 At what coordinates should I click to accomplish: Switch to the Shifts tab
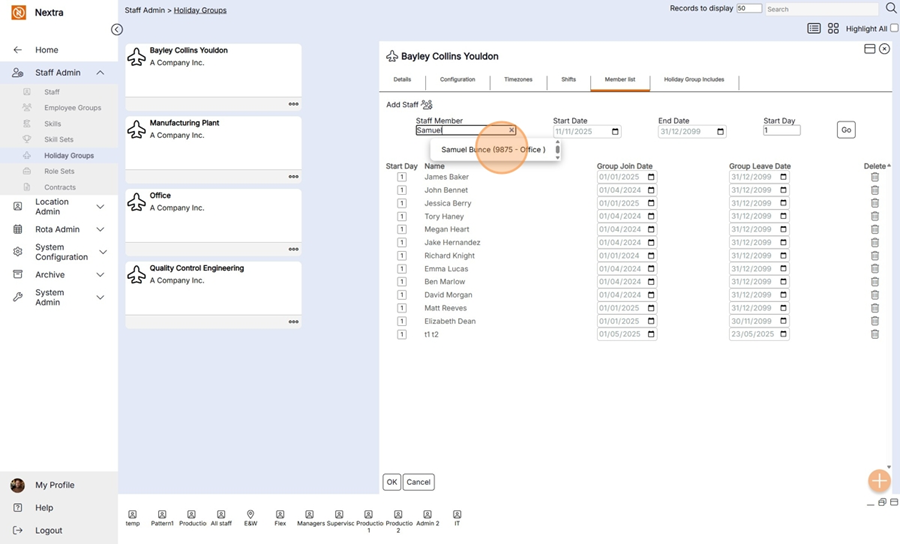click(568, 80)
